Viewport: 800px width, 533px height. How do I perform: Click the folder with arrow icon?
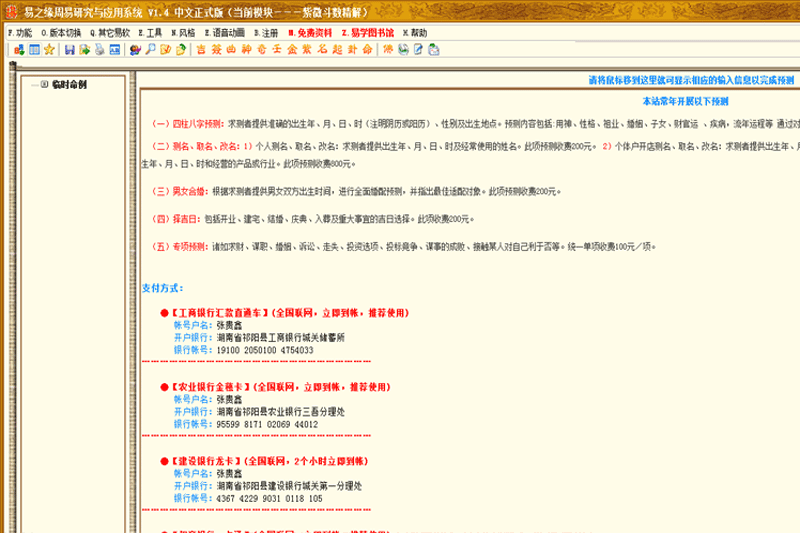pos(181,49)
